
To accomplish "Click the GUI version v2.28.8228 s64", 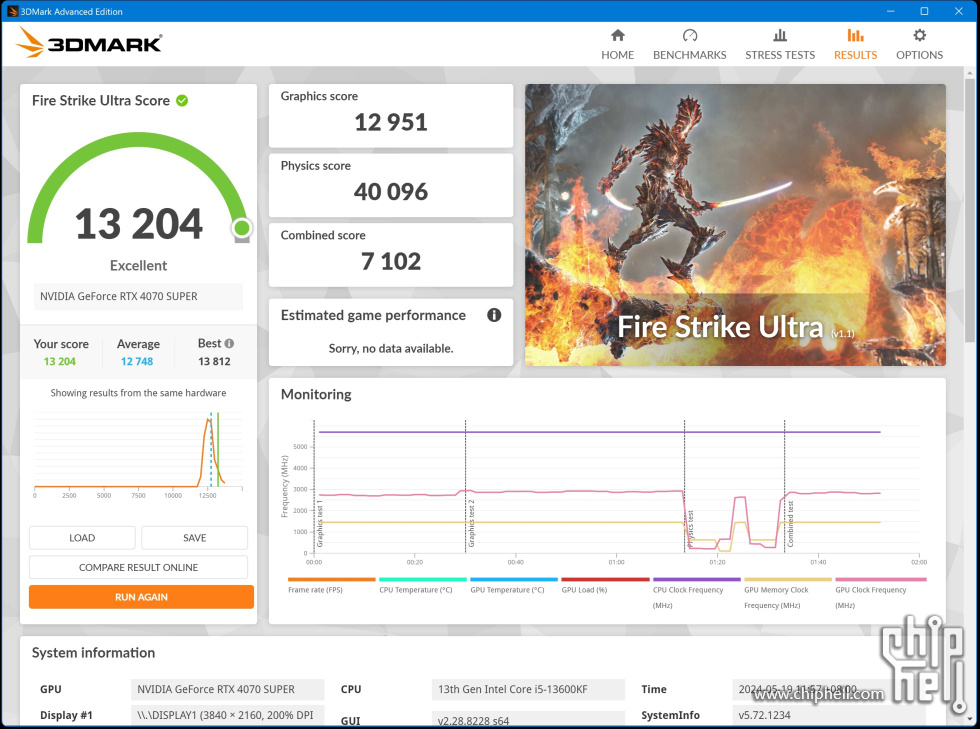I will [x=528, y=720].
